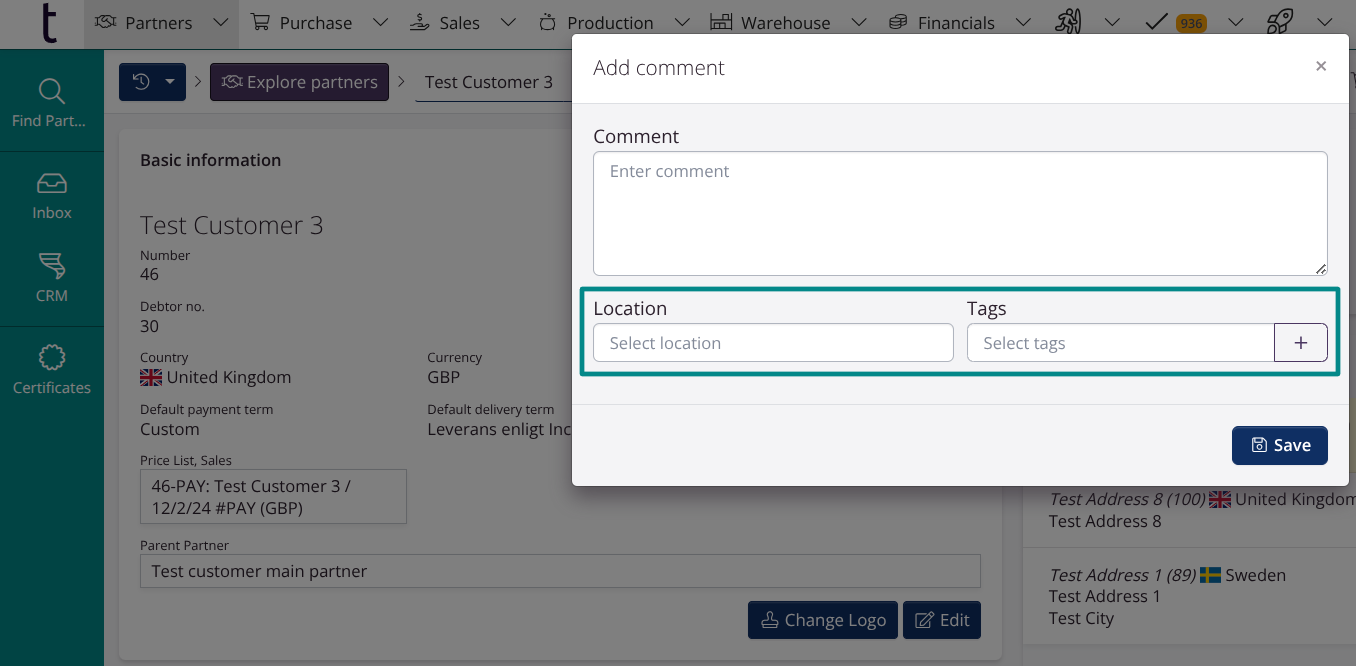Click the Explore partners breadcrumb link
Image resolution: width=1356 pixels, height=666 pixels.
[299, 81]
